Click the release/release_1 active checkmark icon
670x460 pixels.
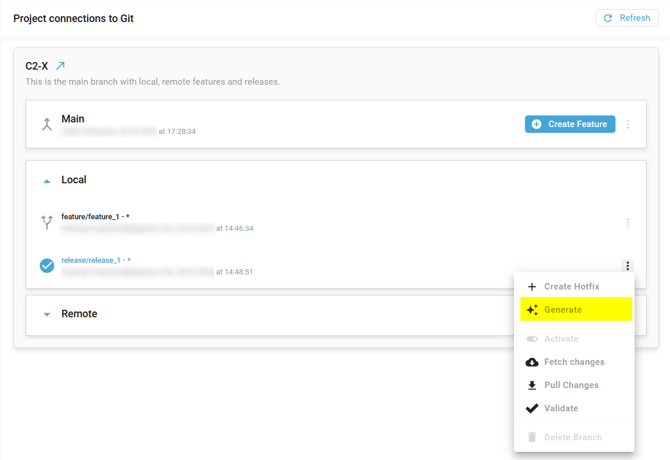point(47,265)
